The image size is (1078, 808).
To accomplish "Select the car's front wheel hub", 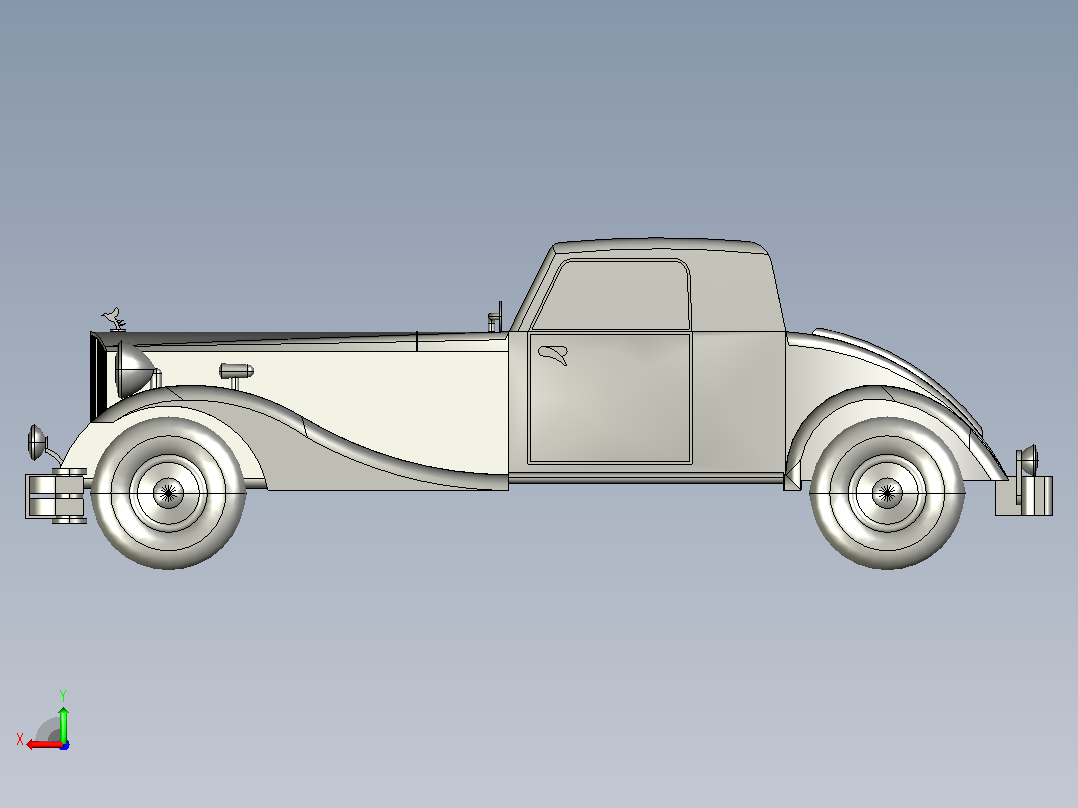I will (168, 493).
